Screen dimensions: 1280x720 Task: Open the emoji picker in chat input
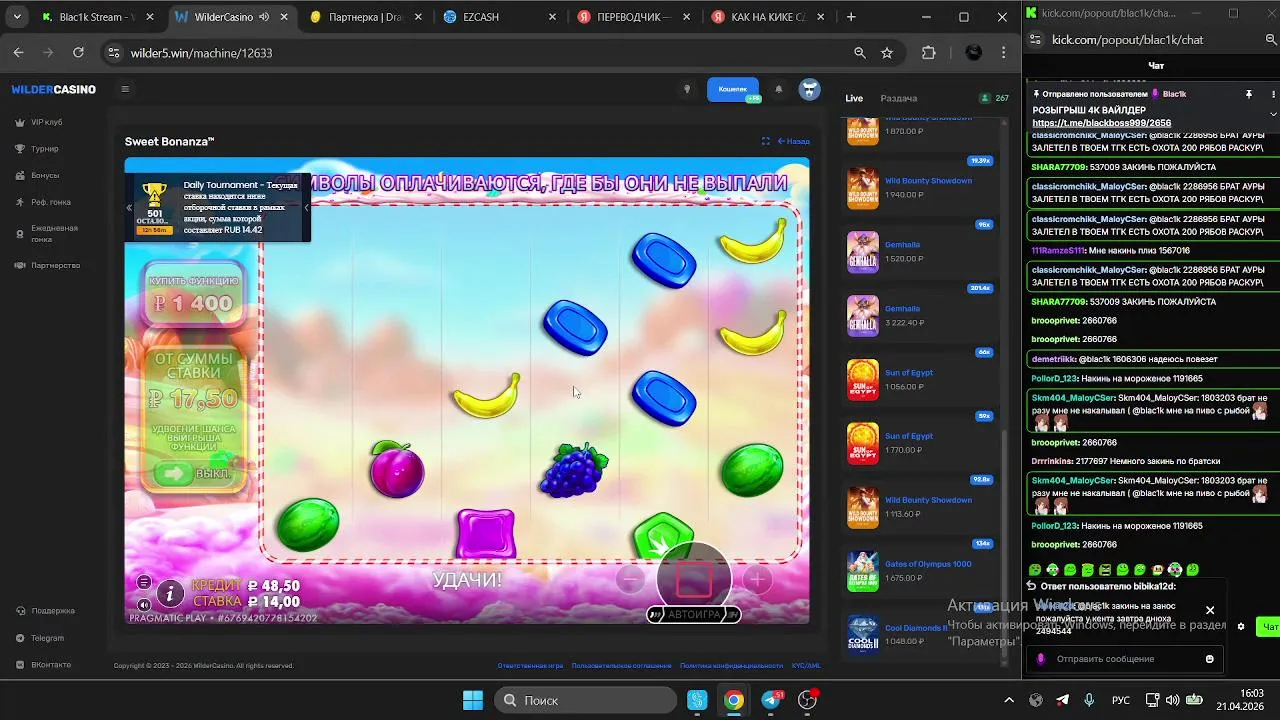tap(1210, 659)
